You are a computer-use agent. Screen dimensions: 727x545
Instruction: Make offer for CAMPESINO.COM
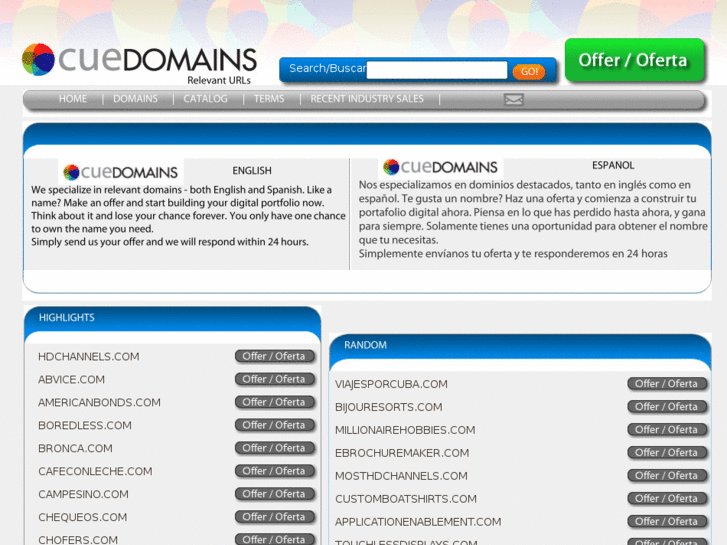(274, 494)
